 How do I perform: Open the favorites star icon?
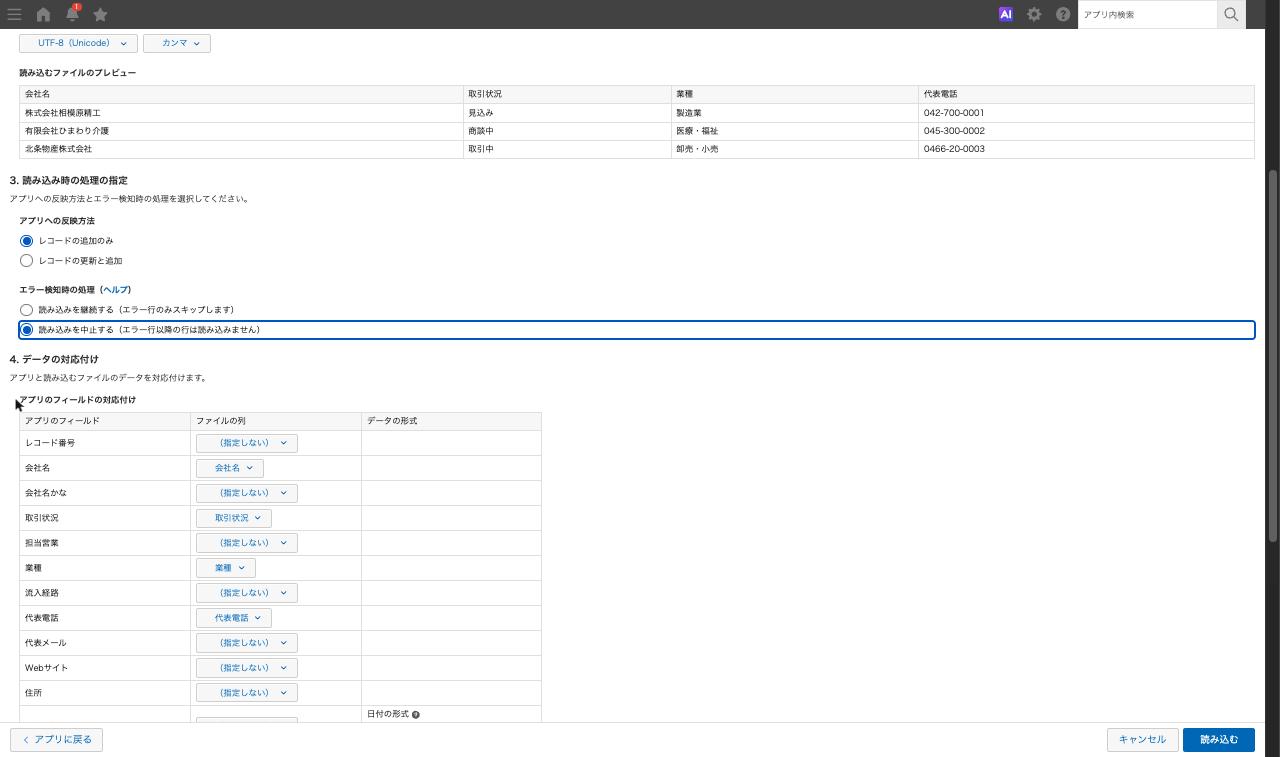click(x=100, y=14)
